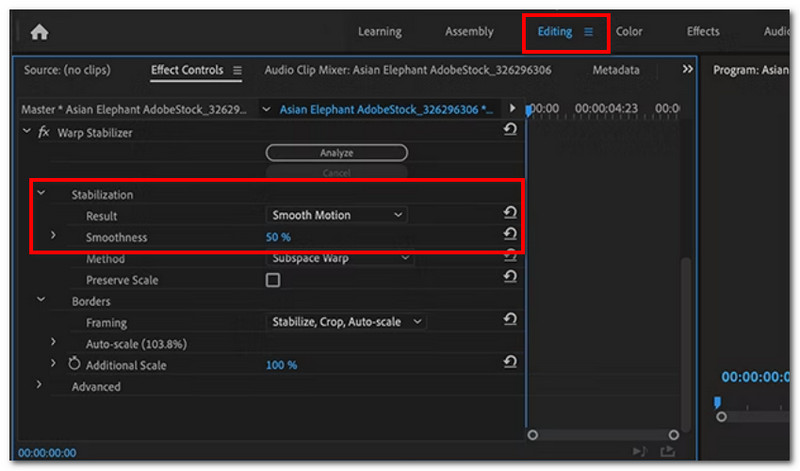Enable the Preserve Scale checkbox
The image size is (800, 471).
273,280
